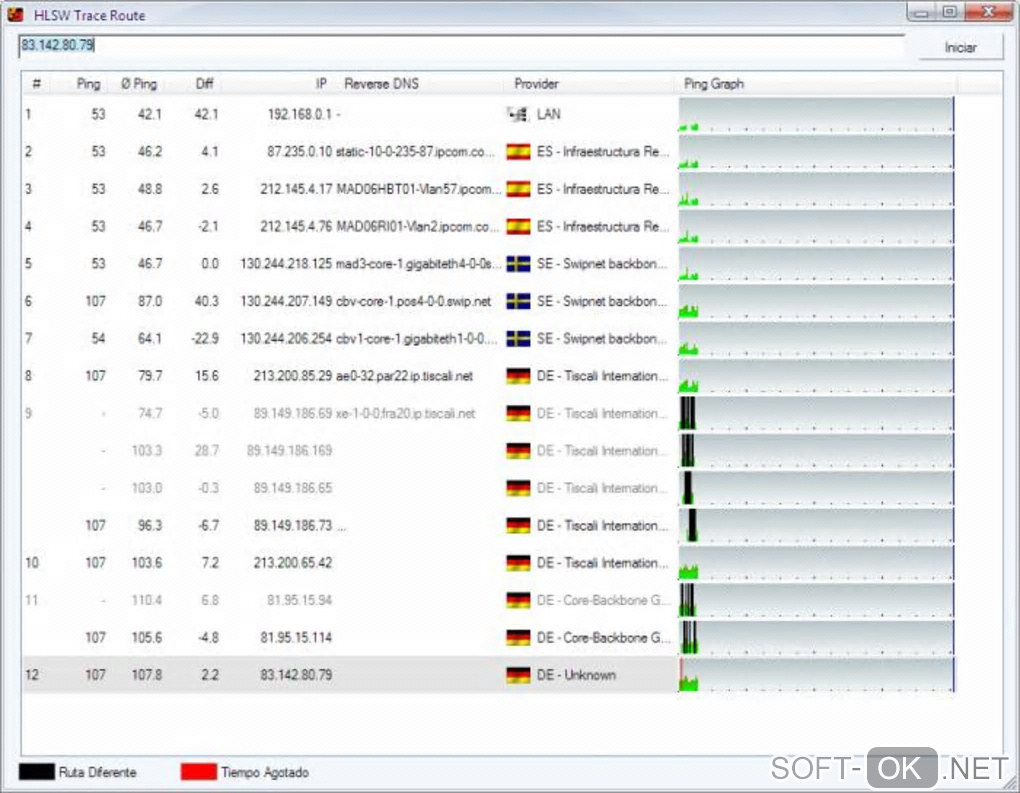Click Germany flag for 89.149.186.65 row
This screenshot has width=1020, height=793.
(518, 488)
